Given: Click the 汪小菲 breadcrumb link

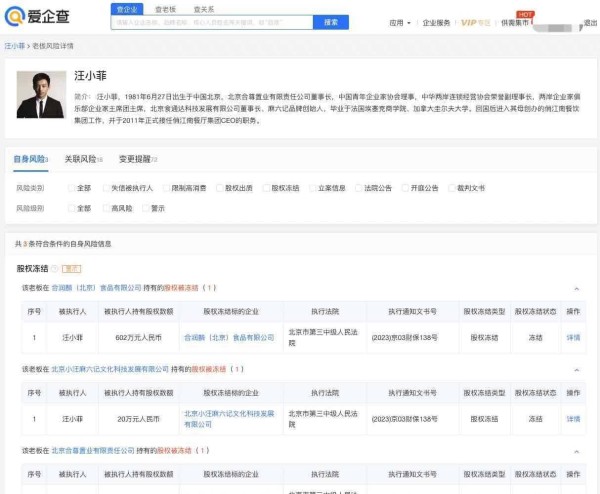Looking at the screenshot, I should coord(15,46).
